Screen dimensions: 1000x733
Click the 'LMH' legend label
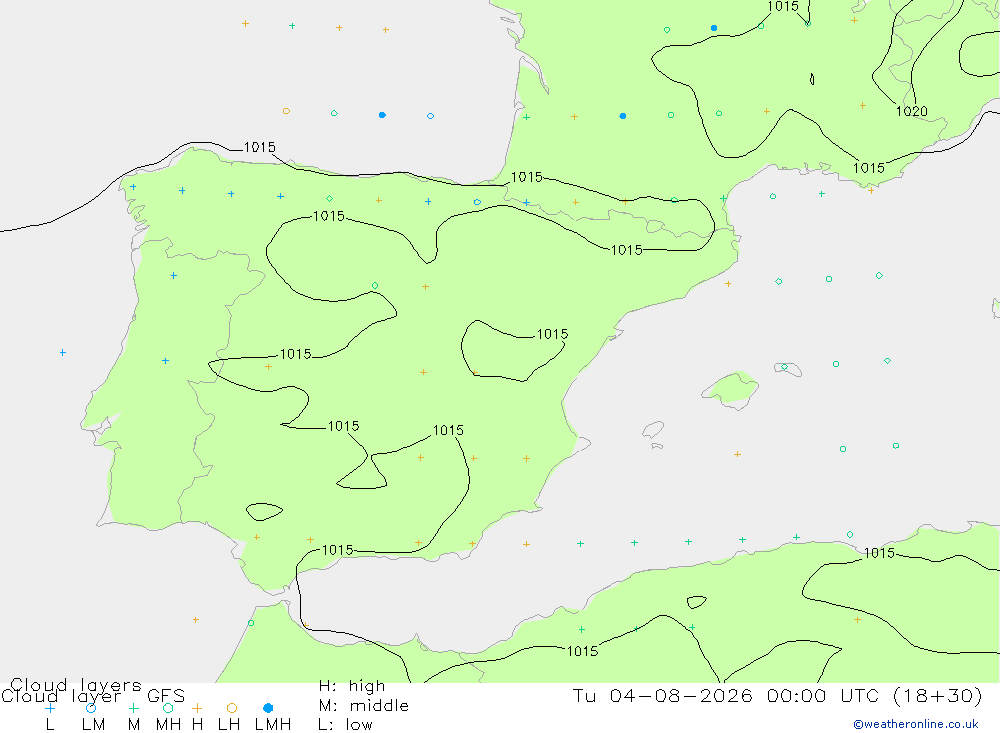pos(273,725)
